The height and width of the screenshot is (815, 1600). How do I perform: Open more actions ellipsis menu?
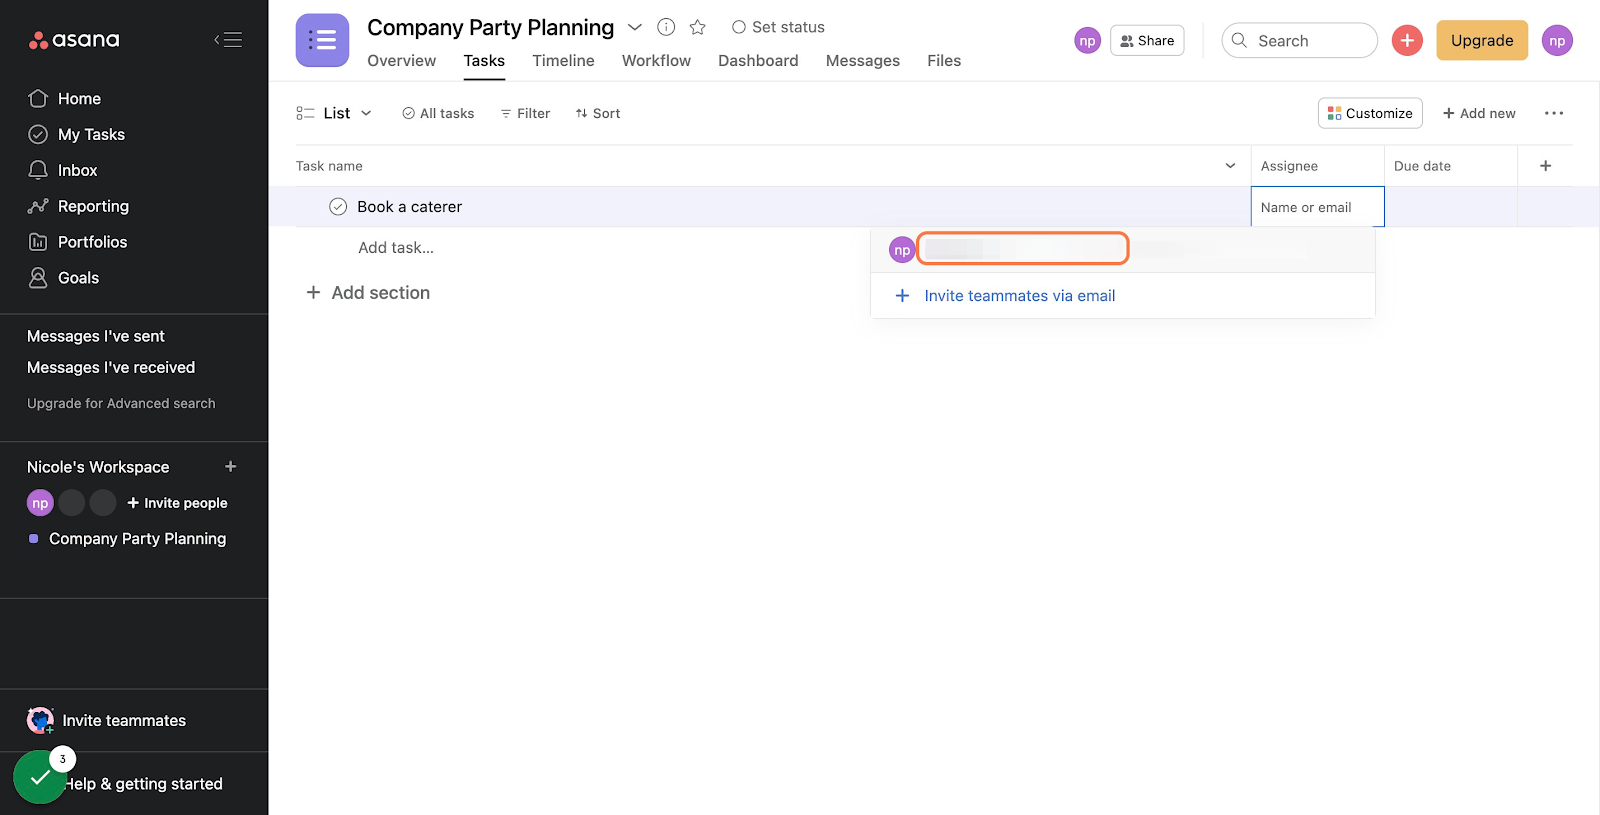tap(1553, 113)
